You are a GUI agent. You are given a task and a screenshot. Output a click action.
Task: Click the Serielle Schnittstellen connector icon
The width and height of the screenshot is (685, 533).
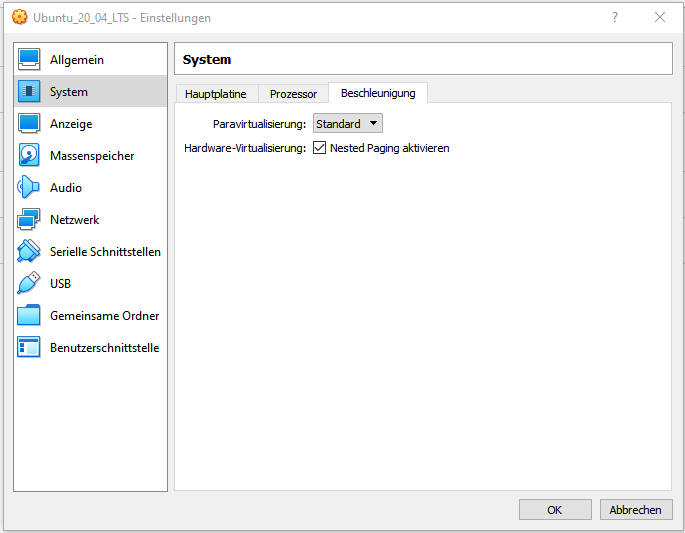29,251
